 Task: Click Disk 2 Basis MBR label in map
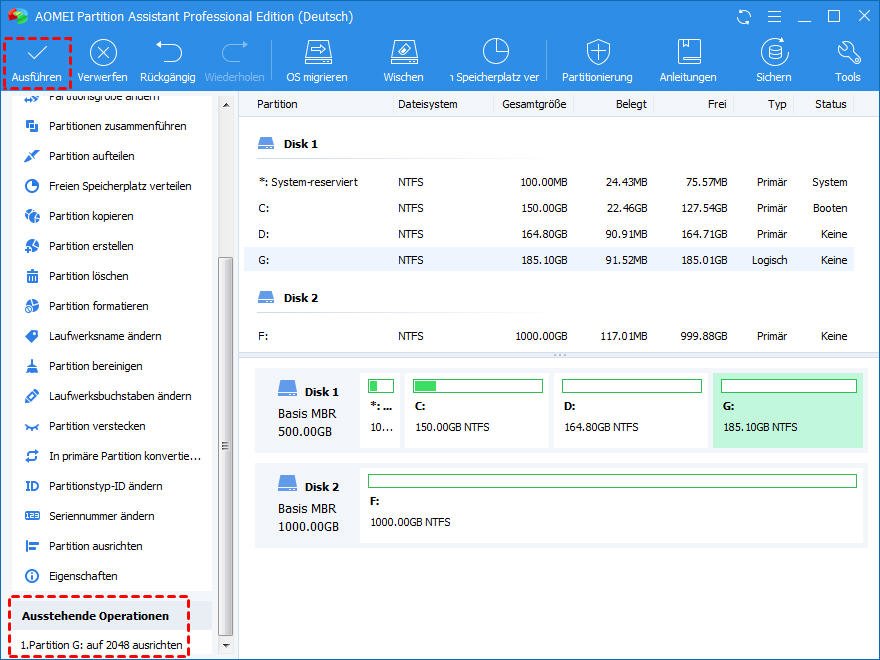pyautogui.click(x=308, y=506)
